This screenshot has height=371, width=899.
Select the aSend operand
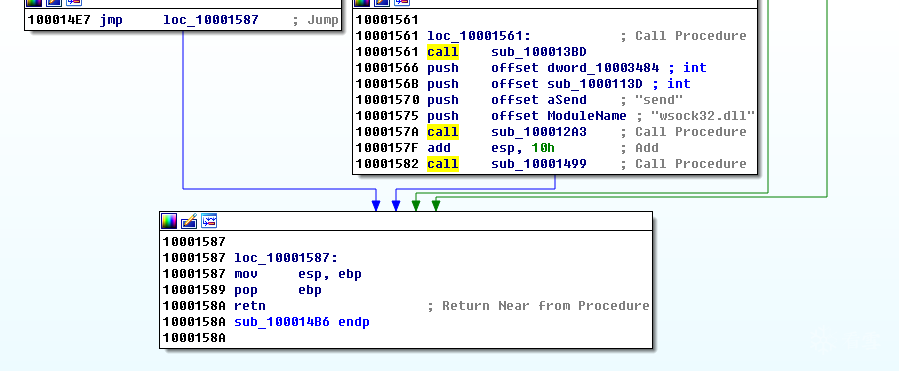[567, 100]
